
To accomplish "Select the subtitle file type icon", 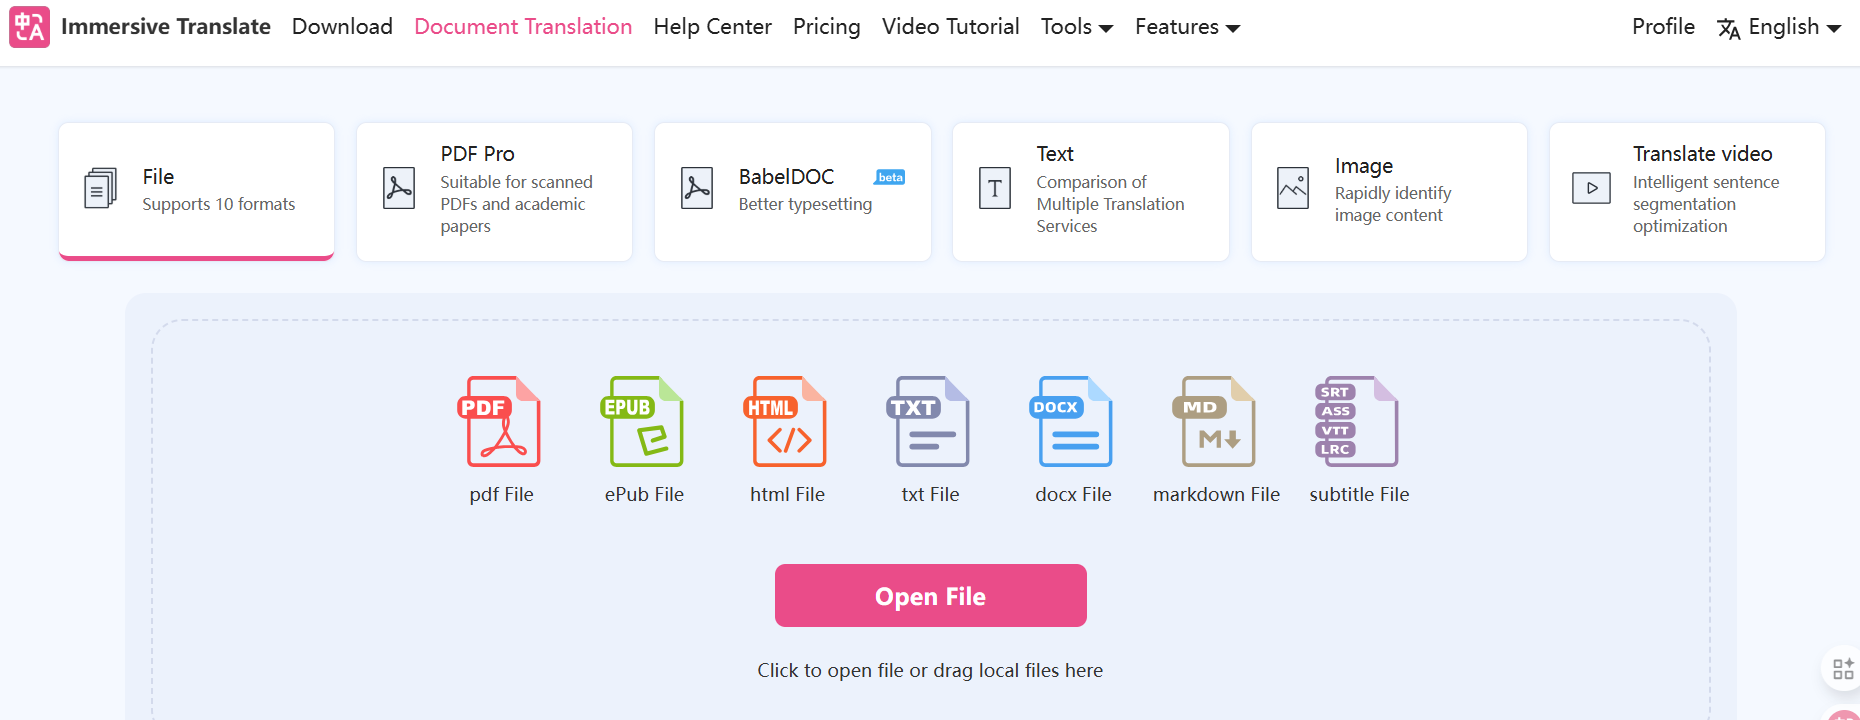I will (x=1358, y=422).
